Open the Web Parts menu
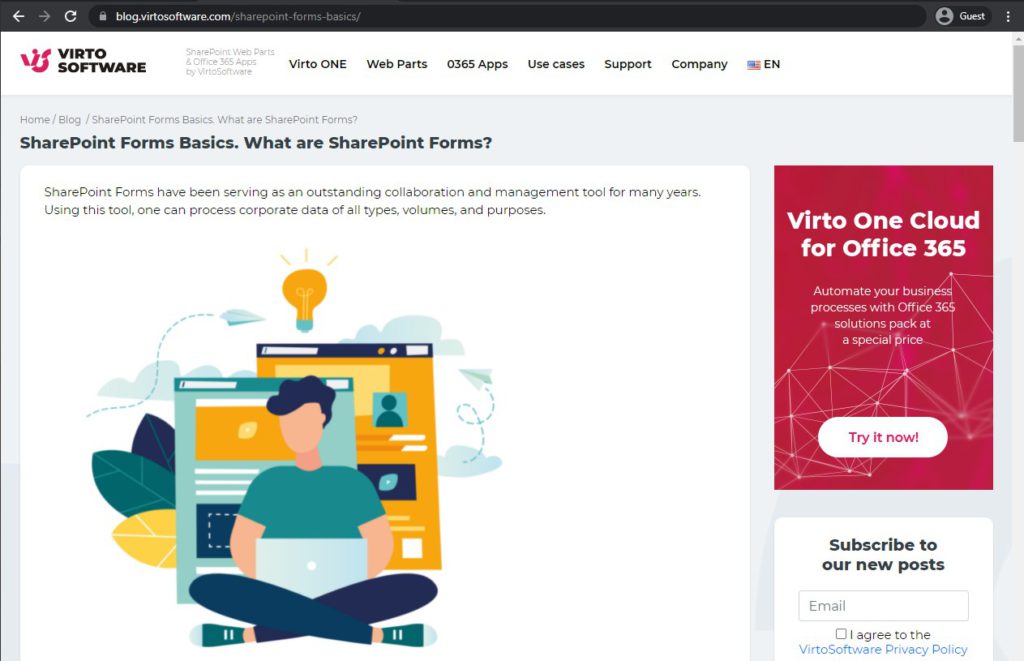1024x661 pixels. [x=396, y=64]
